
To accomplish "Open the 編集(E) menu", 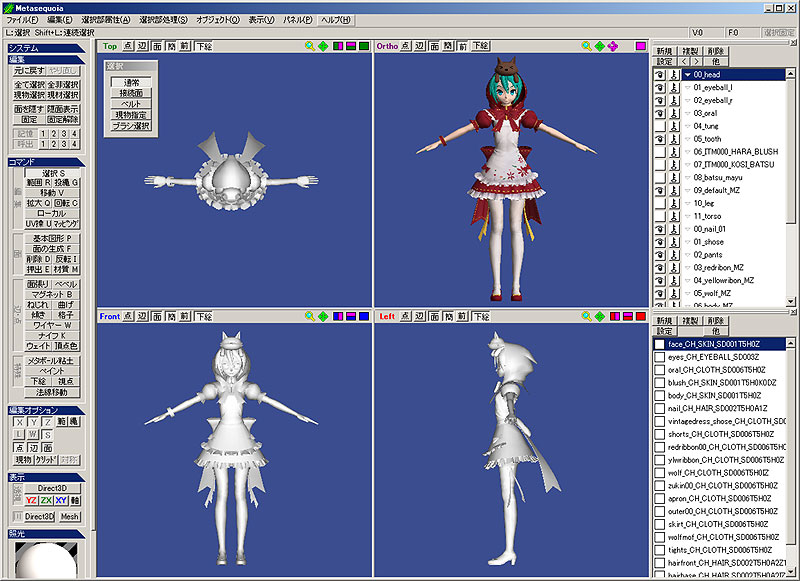I will [60, 20].
